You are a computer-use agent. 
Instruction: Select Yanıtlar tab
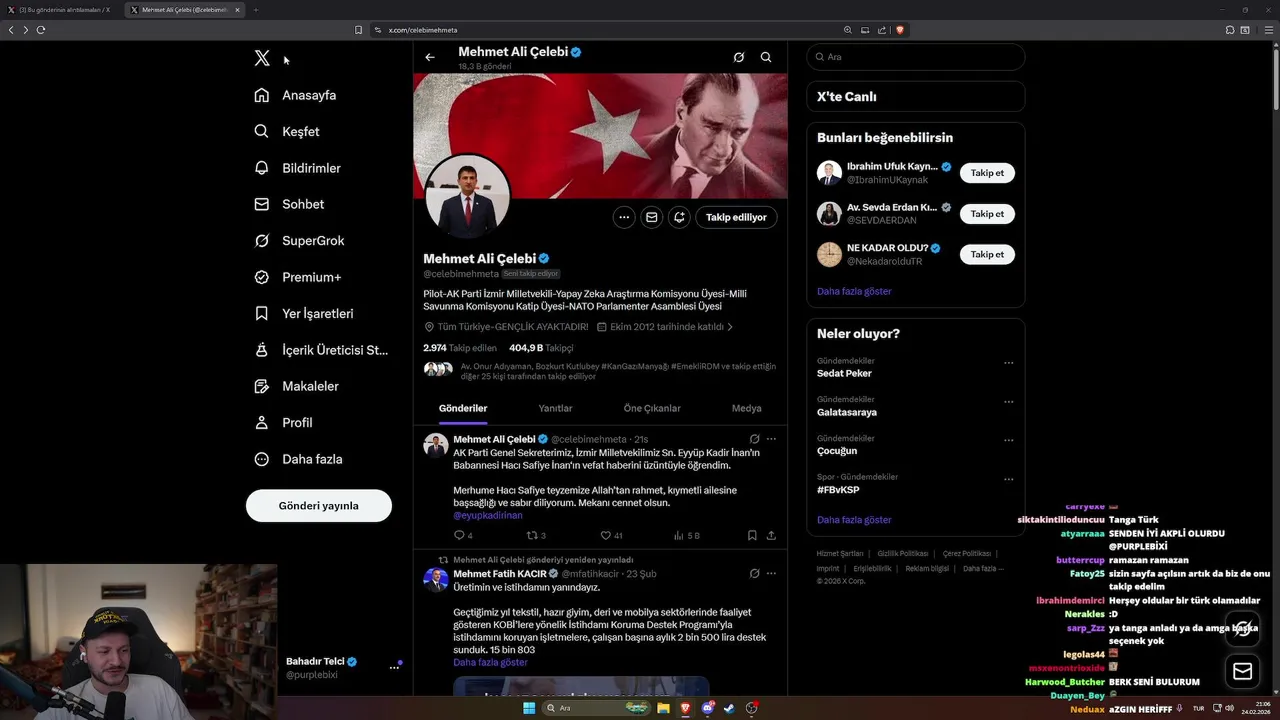click(x=555, y=408)
